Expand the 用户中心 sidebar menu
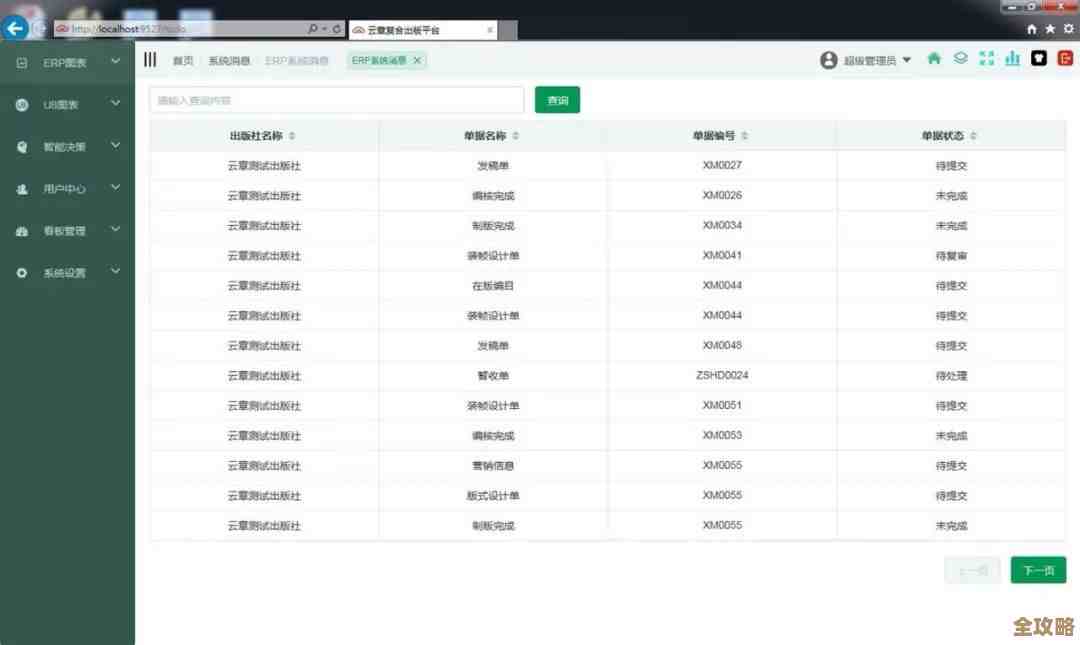Screen dimensions: 1080x645 point(65,188)
